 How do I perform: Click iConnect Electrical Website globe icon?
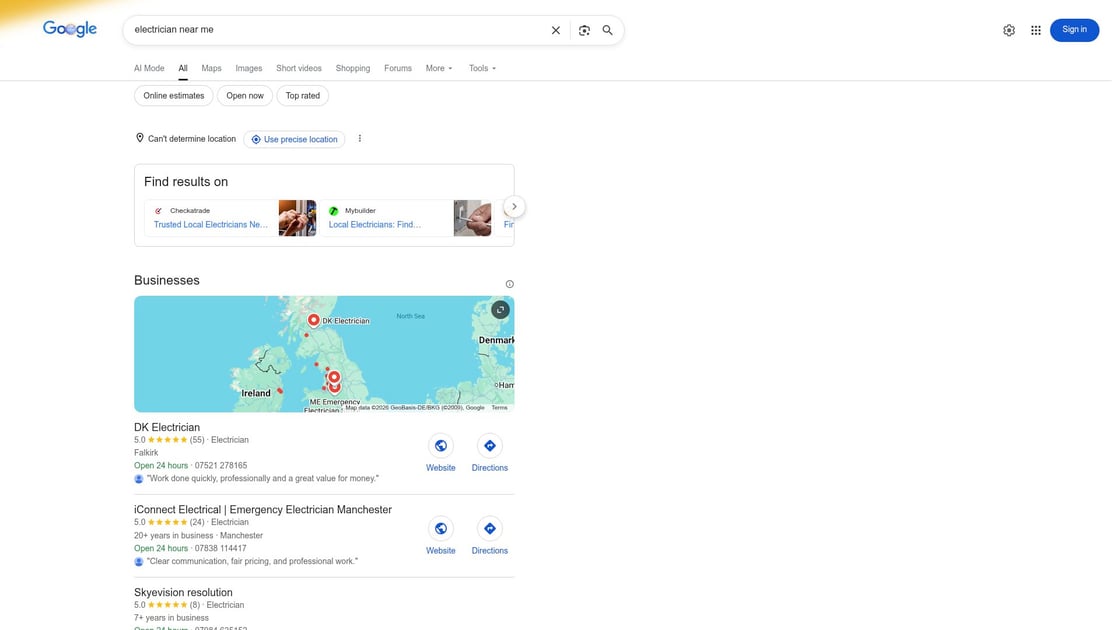point(441,529)
